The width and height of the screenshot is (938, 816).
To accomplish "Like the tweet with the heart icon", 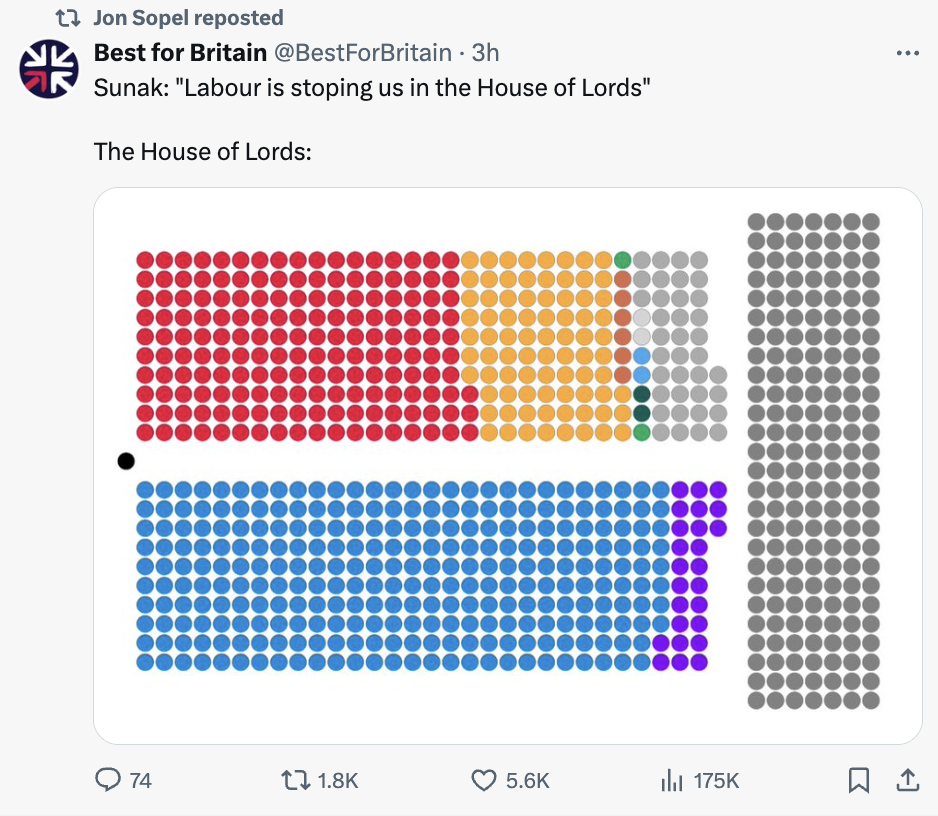I will (x=484, y=780).
